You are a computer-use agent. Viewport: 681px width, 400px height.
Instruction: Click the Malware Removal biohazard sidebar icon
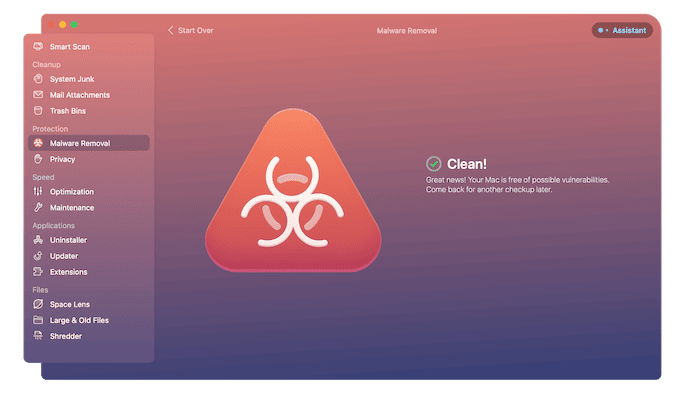click(x=38, y=143)
